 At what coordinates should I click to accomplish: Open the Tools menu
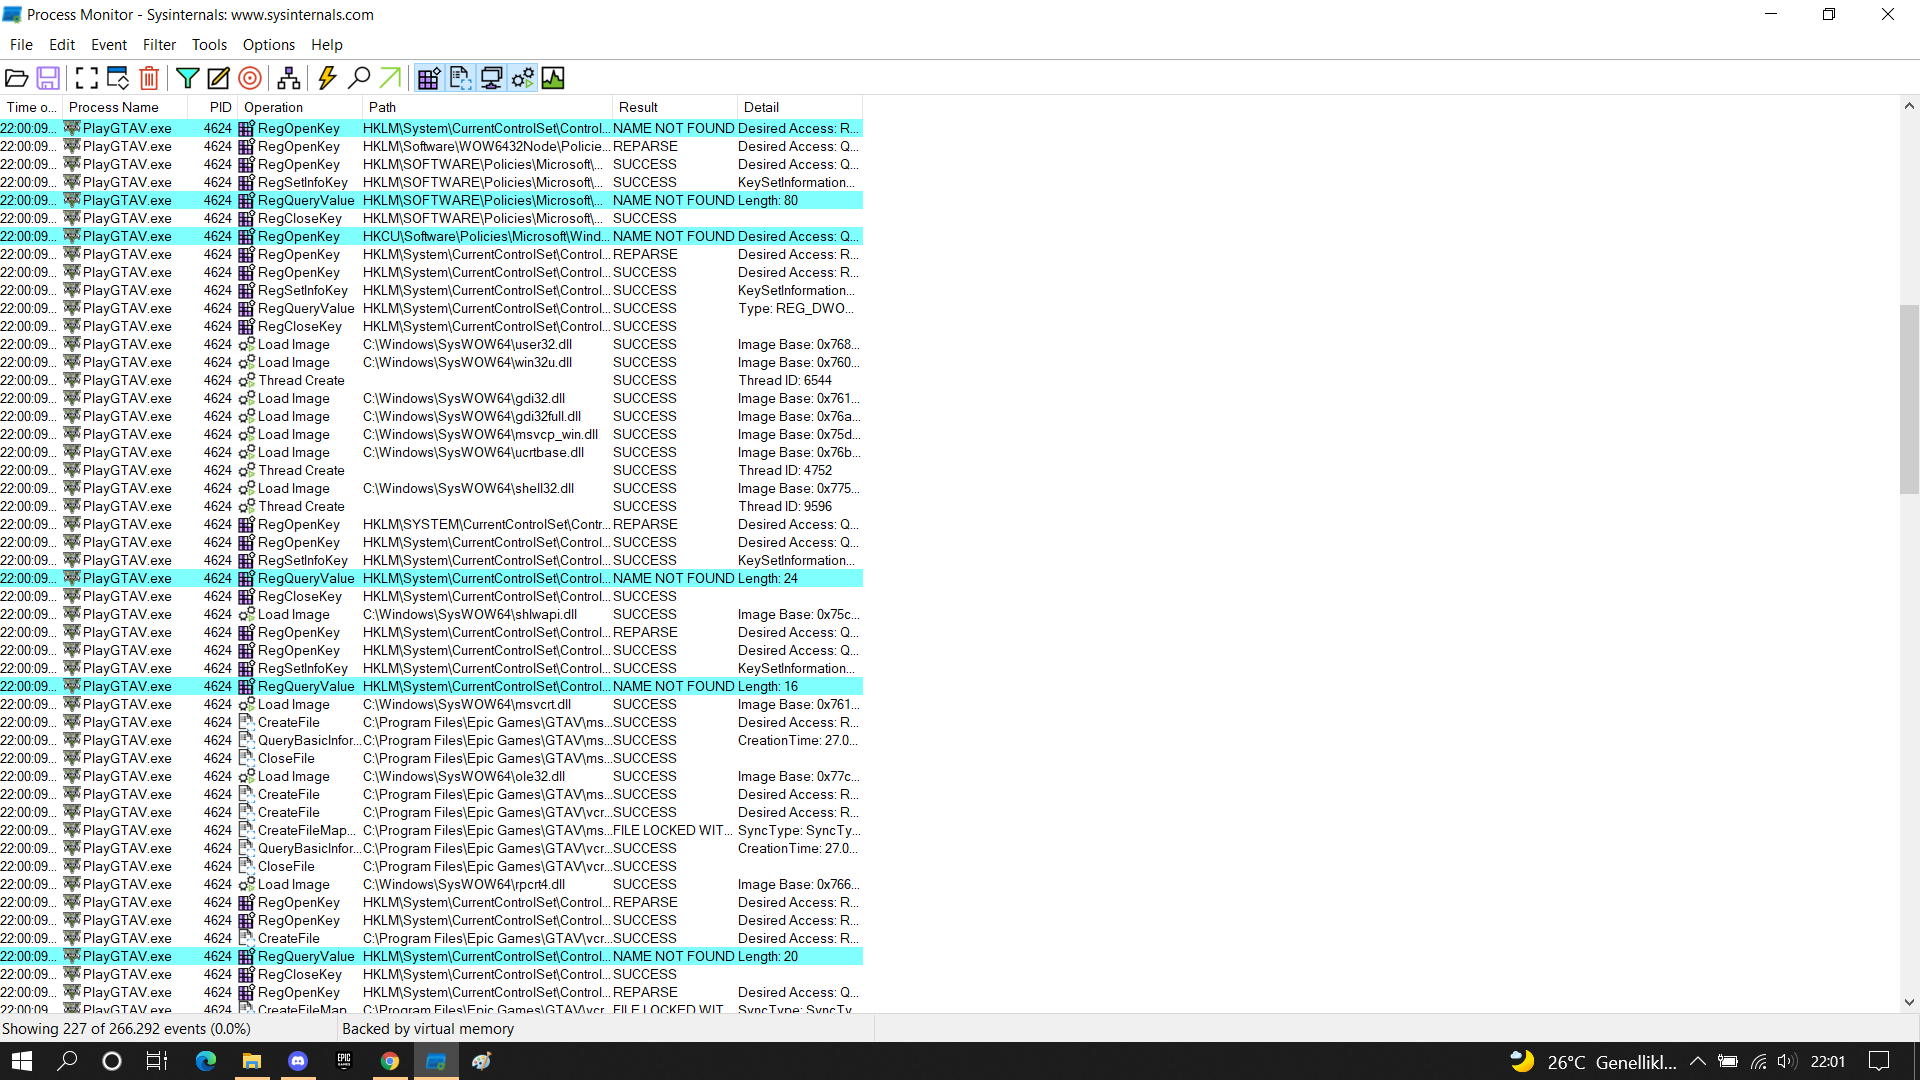209,45
